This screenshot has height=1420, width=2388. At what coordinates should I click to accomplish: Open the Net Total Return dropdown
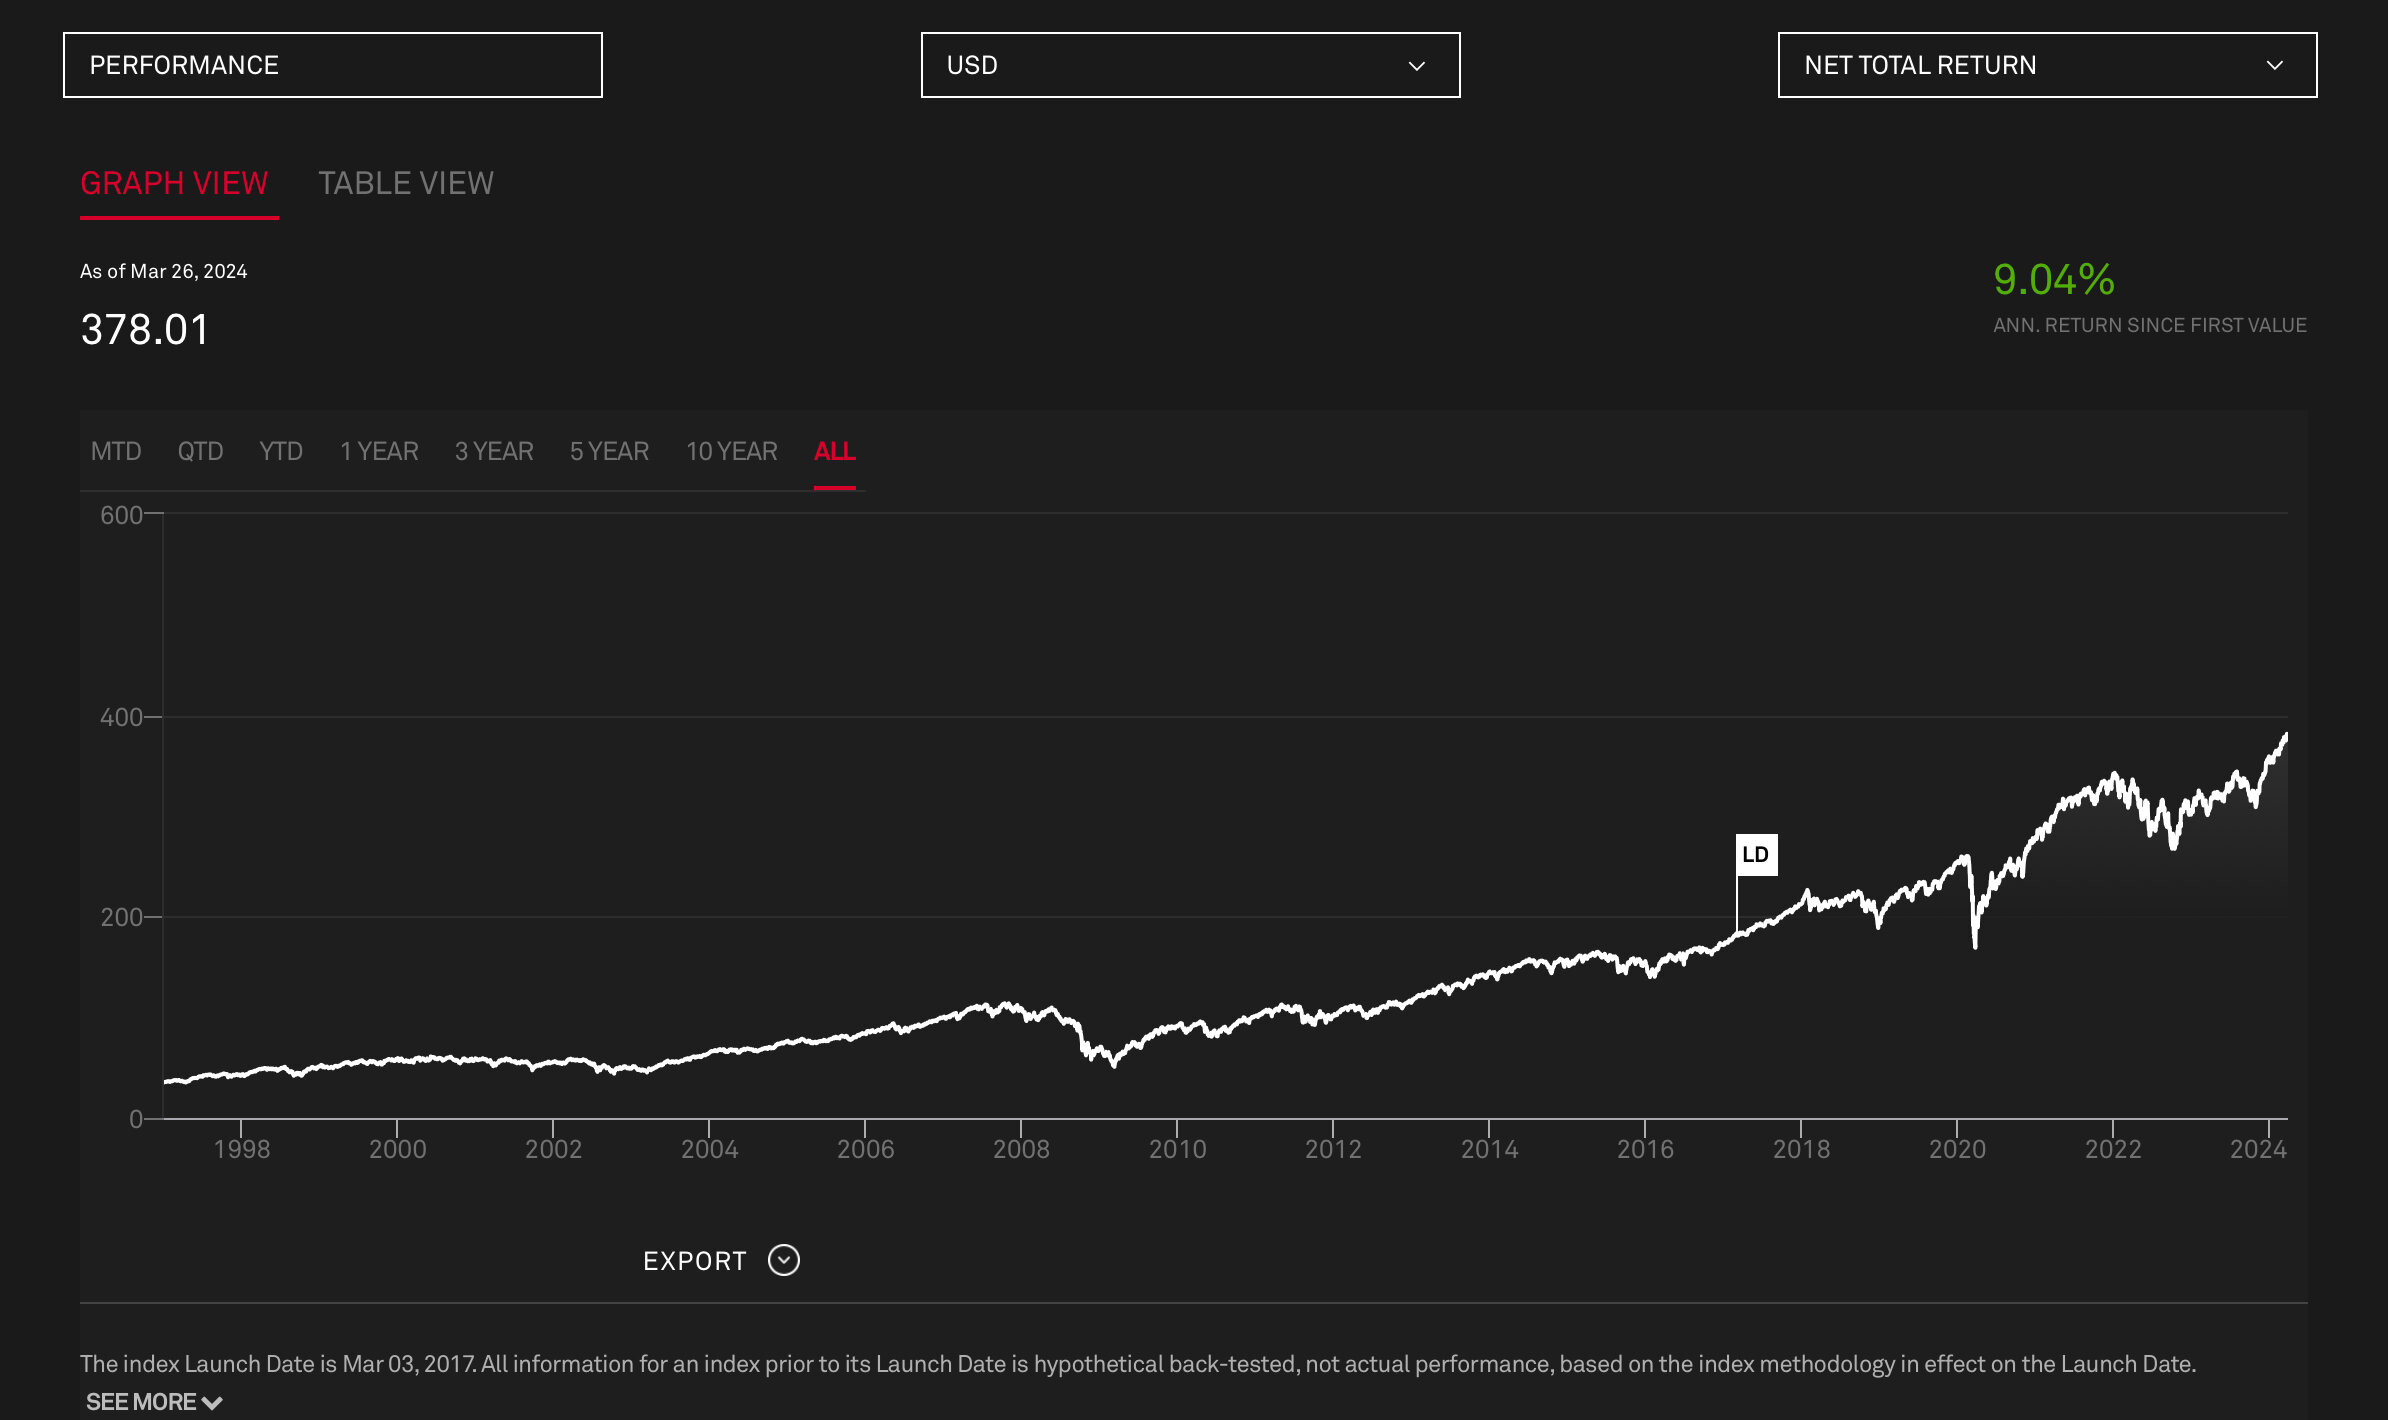(x=2046, y=65)
